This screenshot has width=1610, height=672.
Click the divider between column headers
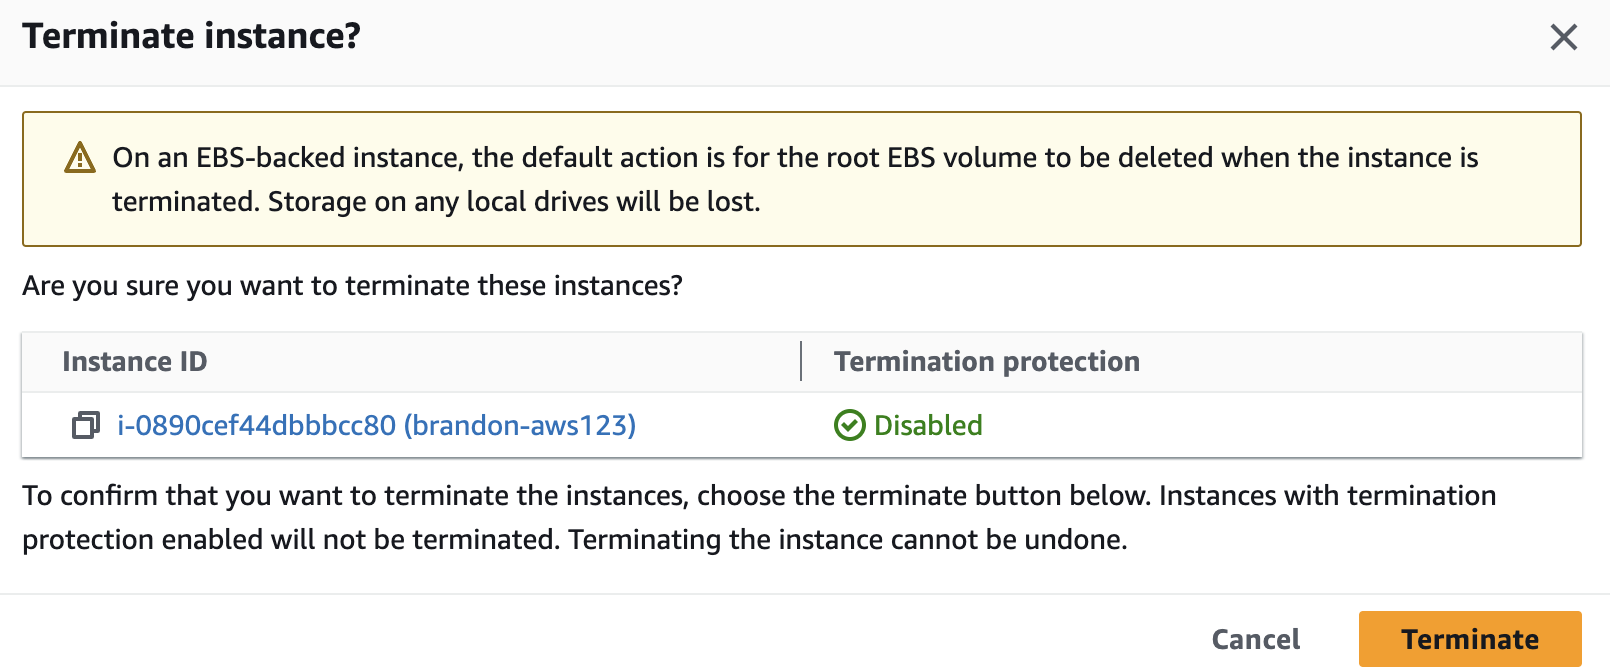pos(801,361)
